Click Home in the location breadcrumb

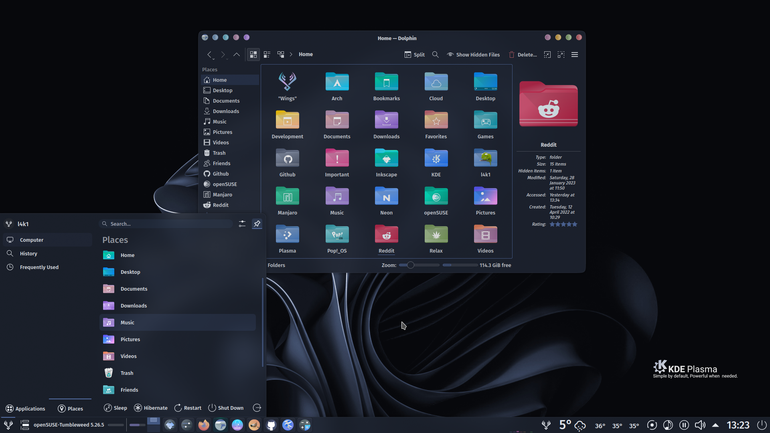point(305,54)
